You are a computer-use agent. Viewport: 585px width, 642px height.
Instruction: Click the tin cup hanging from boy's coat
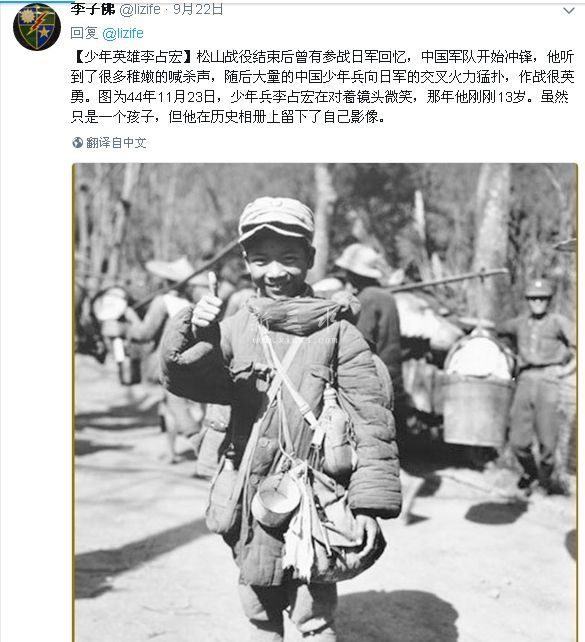coord(276,500)
